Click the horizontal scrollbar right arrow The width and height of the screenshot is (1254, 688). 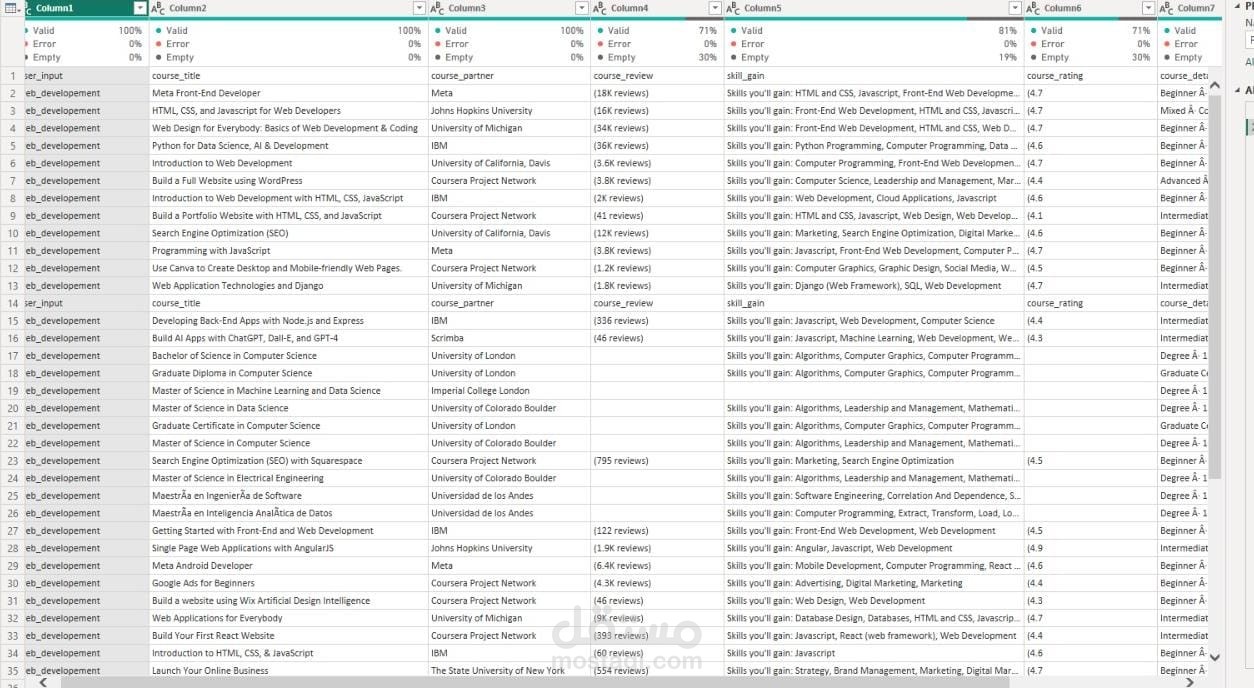pyautogui.click(x=1189, y=682)
